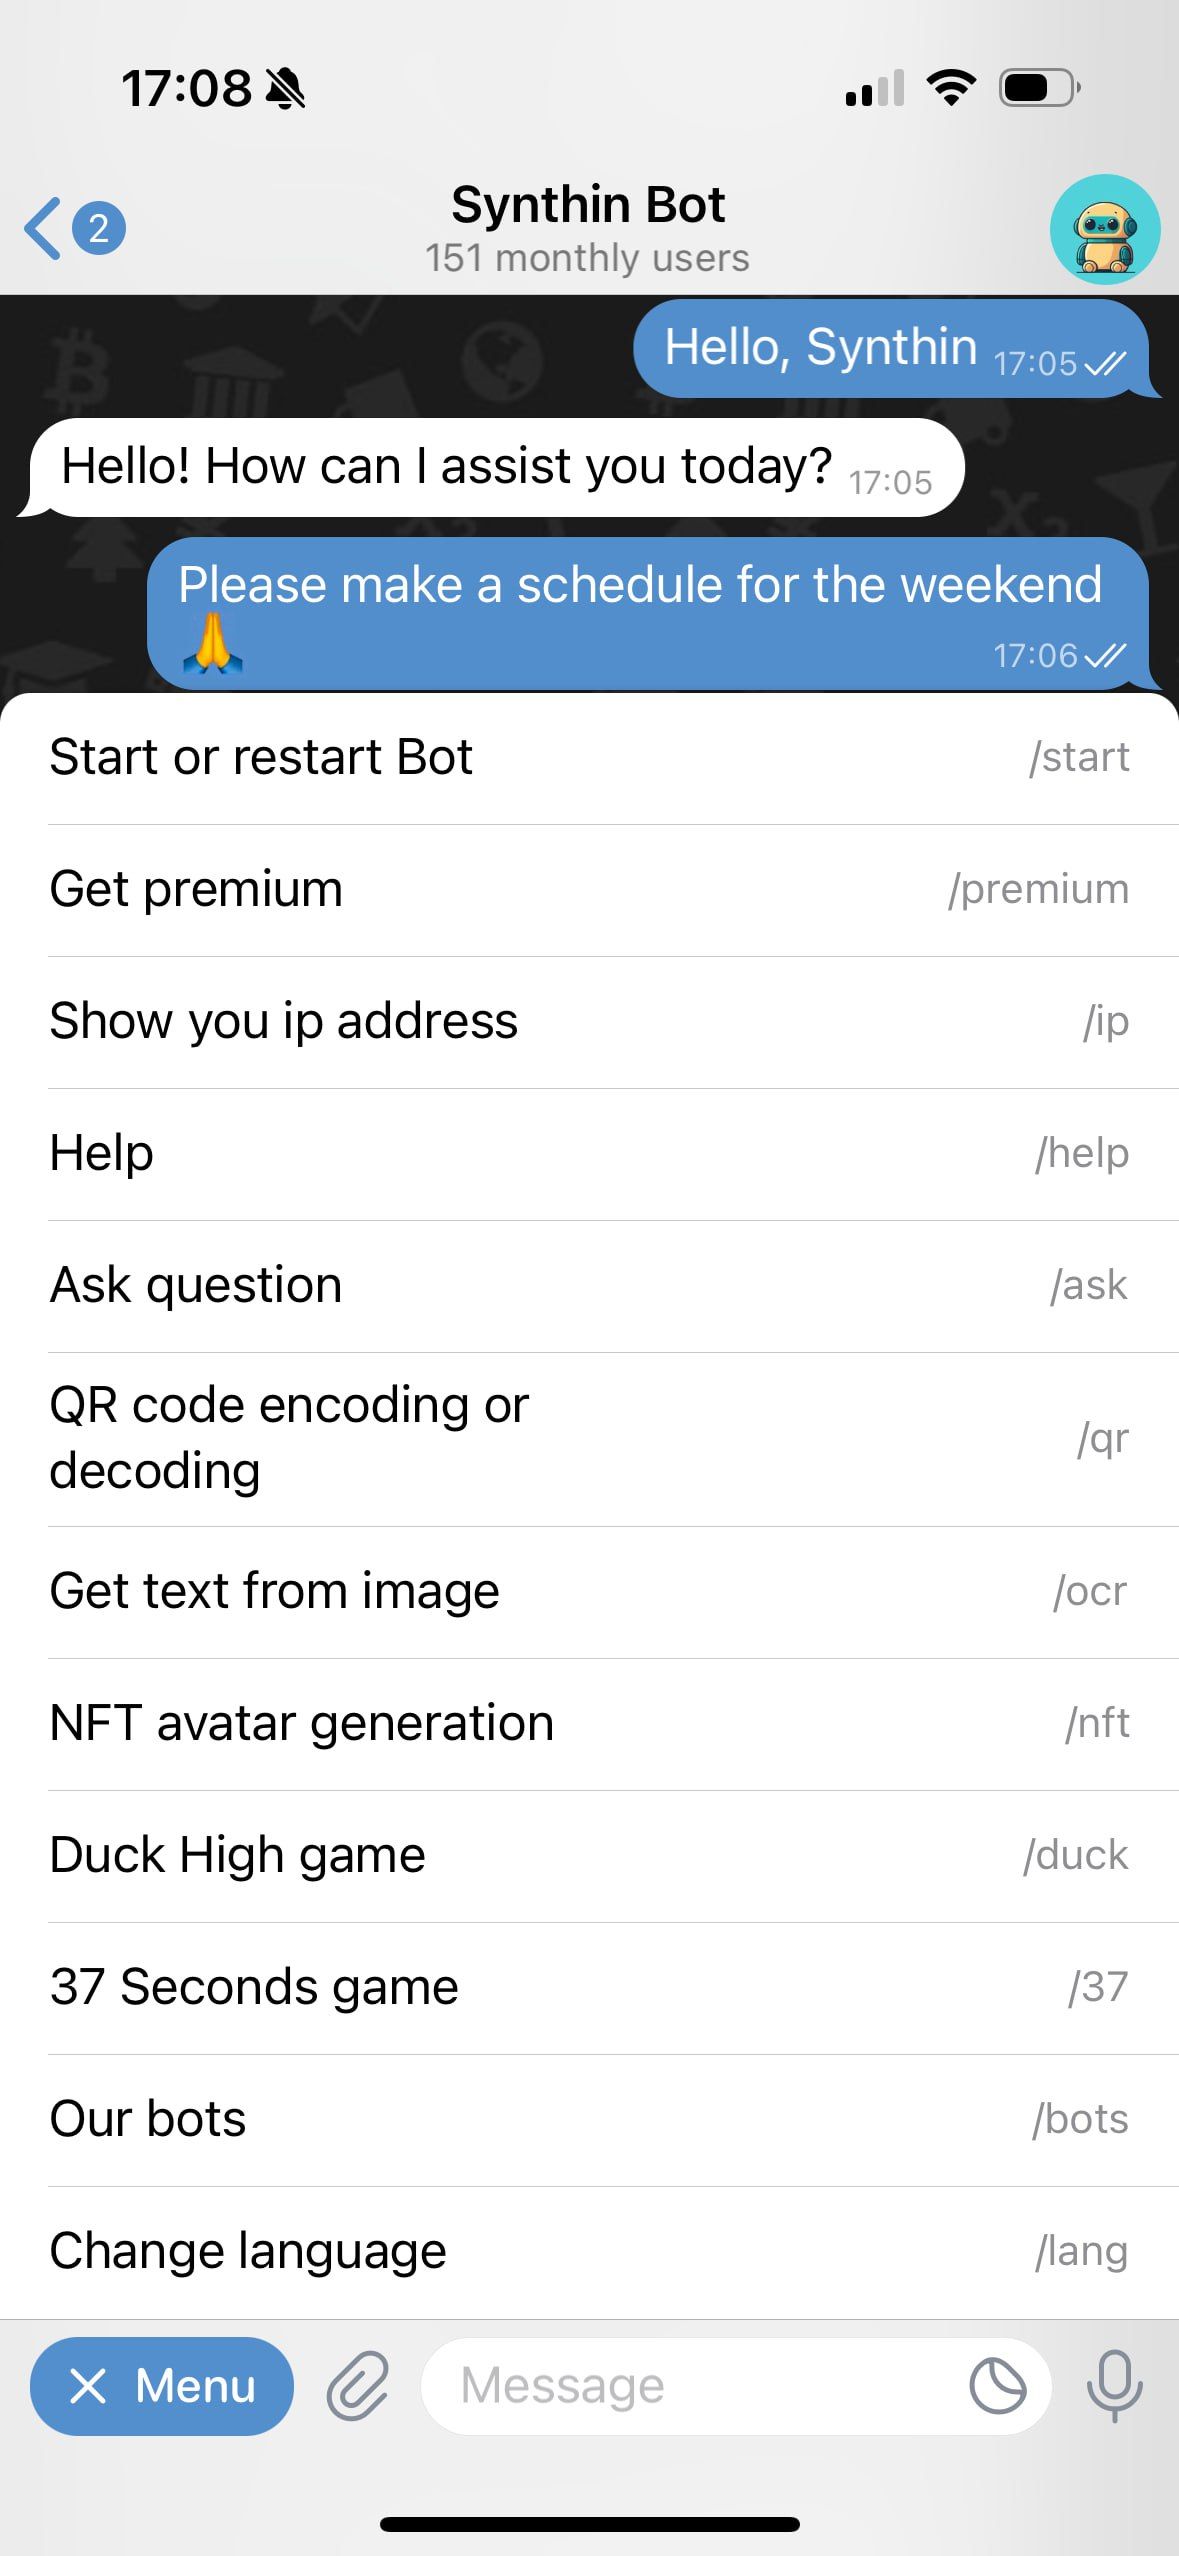Viewport: 1179px width, 2556px height.
Task: Tap the unread count badge showing 2
Action: [98, 229]
